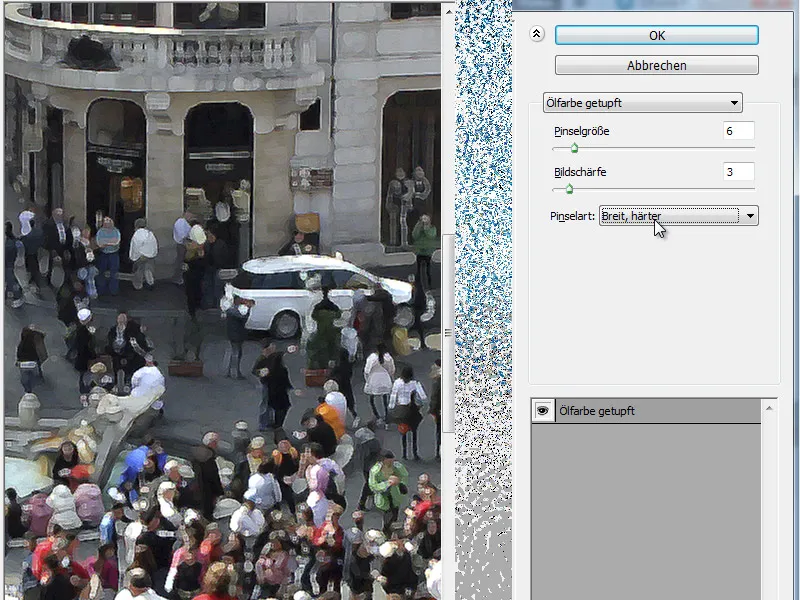This screenshot has width=800, height=600.
Task: Click the Pinselgröße label
Action: pos(582,131)
